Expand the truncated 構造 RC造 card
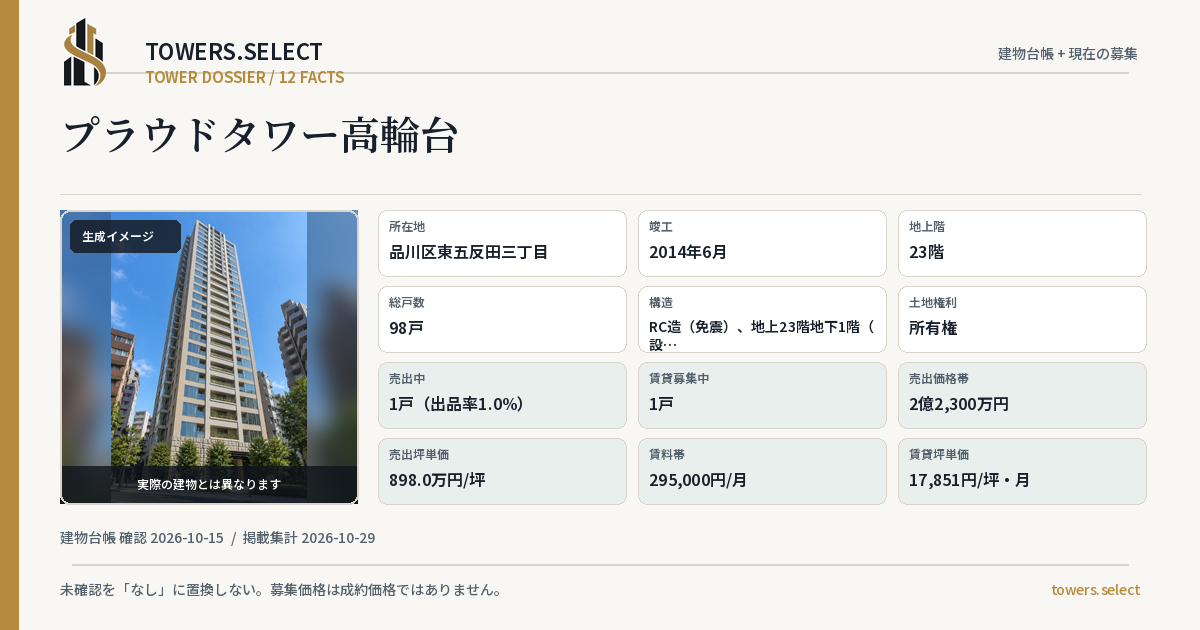The image size is (1200, 630). (x=762, y=319)
